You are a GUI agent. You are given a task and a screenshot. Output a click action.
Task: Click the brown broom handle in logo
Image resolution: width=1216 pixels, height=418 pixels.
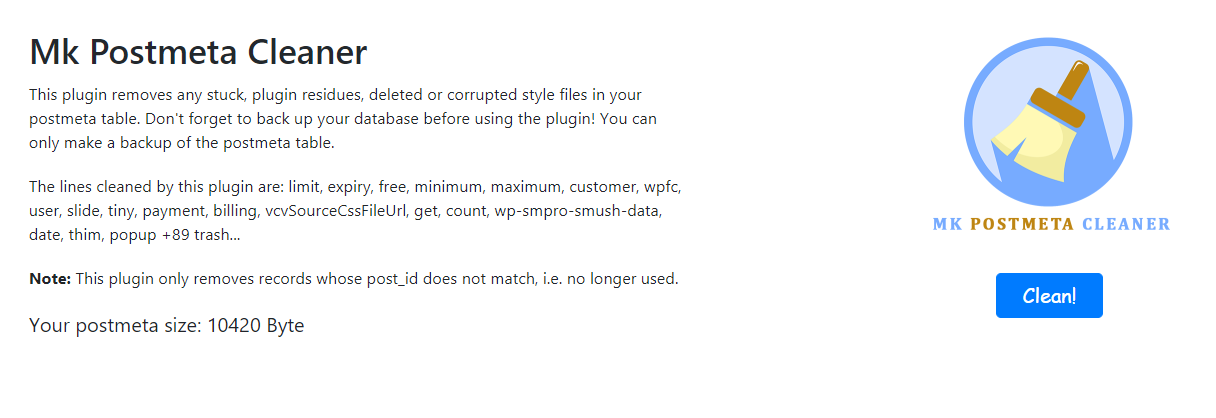[x=1071, y=80]
